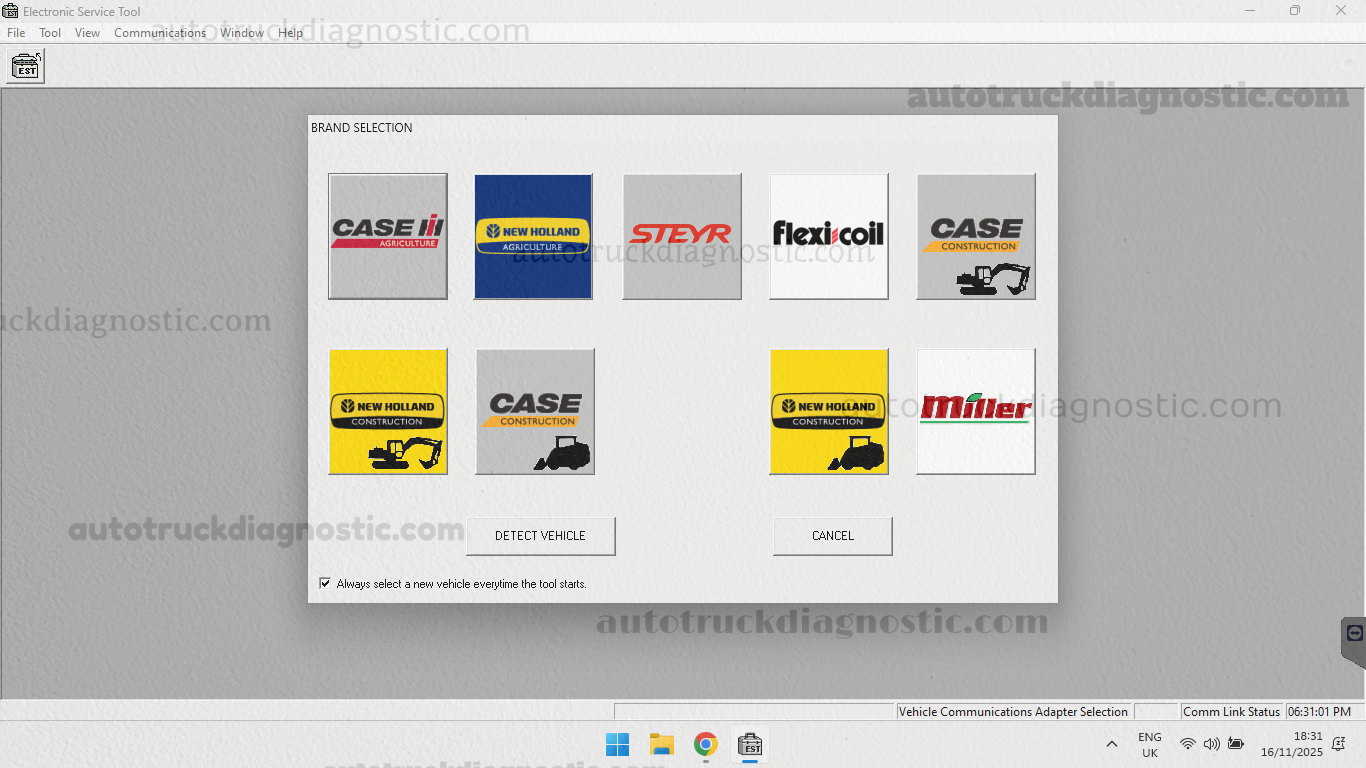The height and width of the screenshot is (768, 1366).
Task: Choose Case Construction tile with excavator
Action: pyautogui.click(x=975, y=236)
